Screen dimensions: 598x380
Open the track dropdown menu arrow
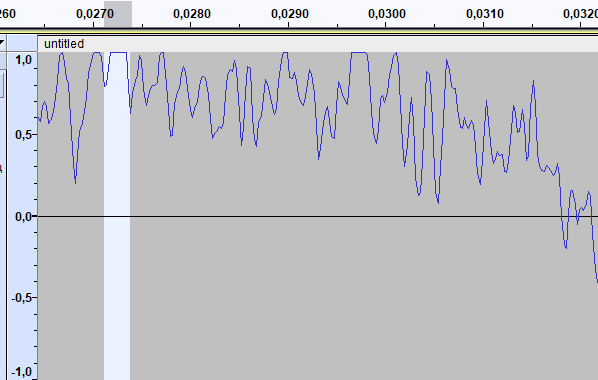point(2,42)
